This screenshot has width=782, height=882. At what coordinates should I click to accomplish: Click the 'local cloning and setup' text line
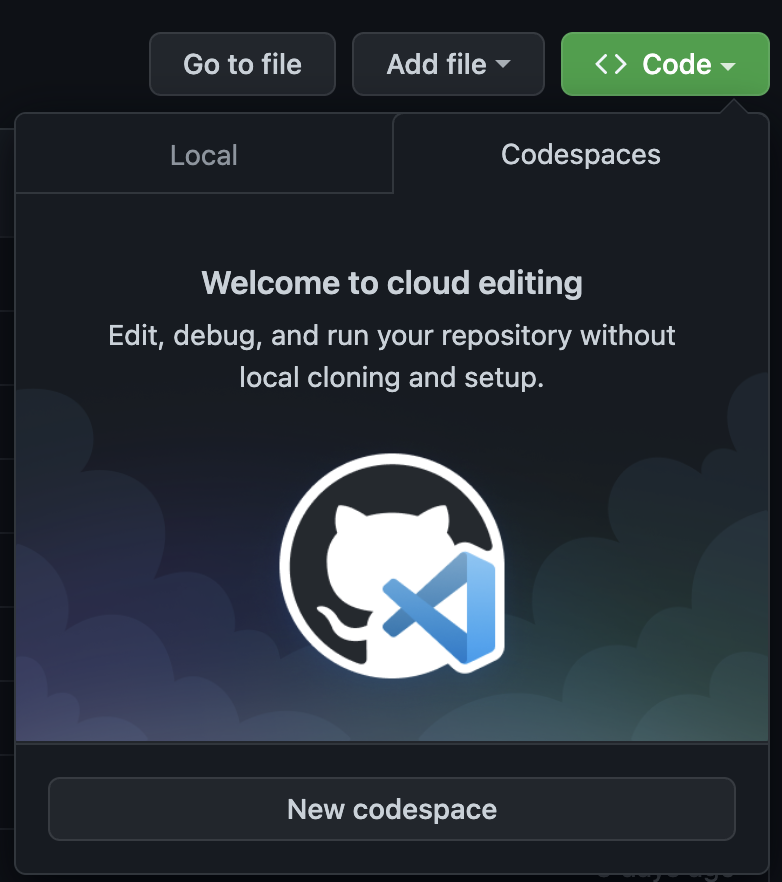pyautogui.click(x=391, y=379)
